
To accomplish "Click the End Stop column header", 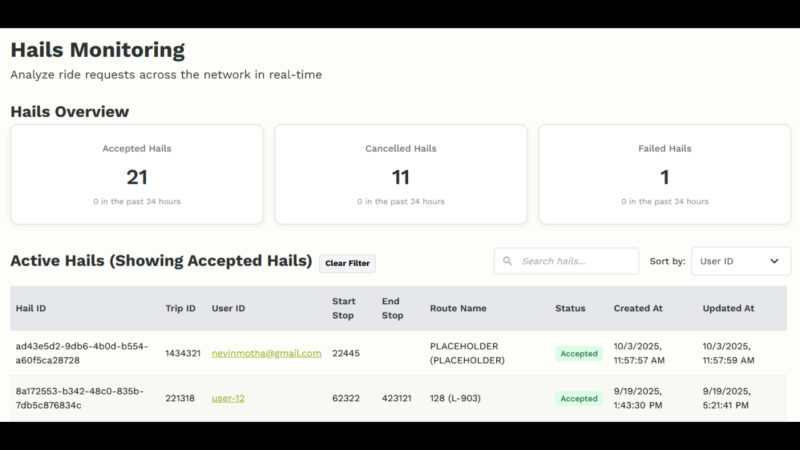I will 392,308.
